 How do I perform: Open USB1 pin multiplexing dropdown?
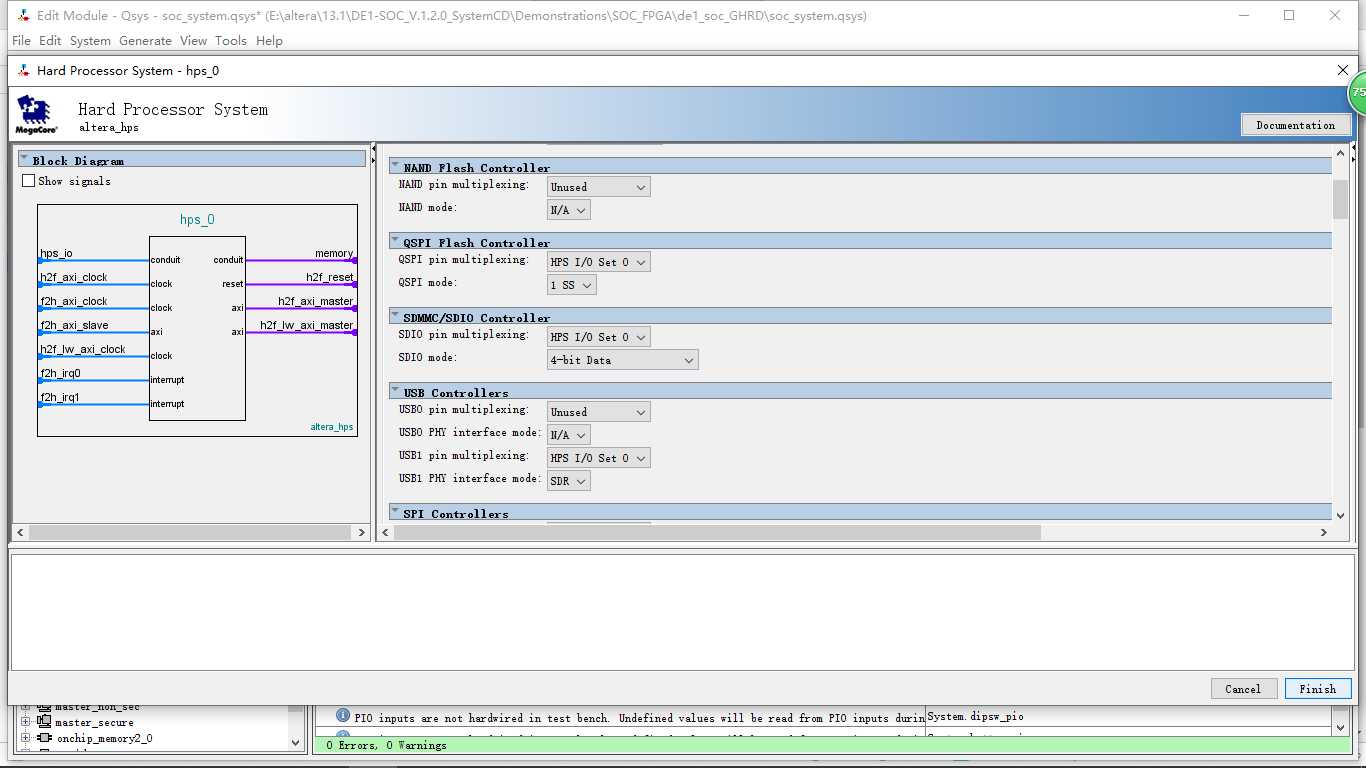pos(598,458)
